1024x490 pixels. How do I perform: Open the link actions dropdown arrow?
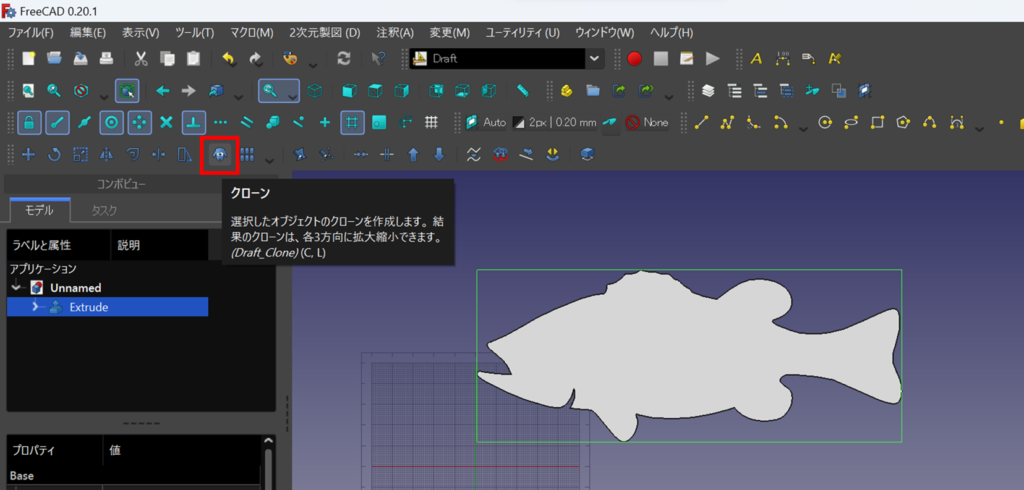[668, 95]
